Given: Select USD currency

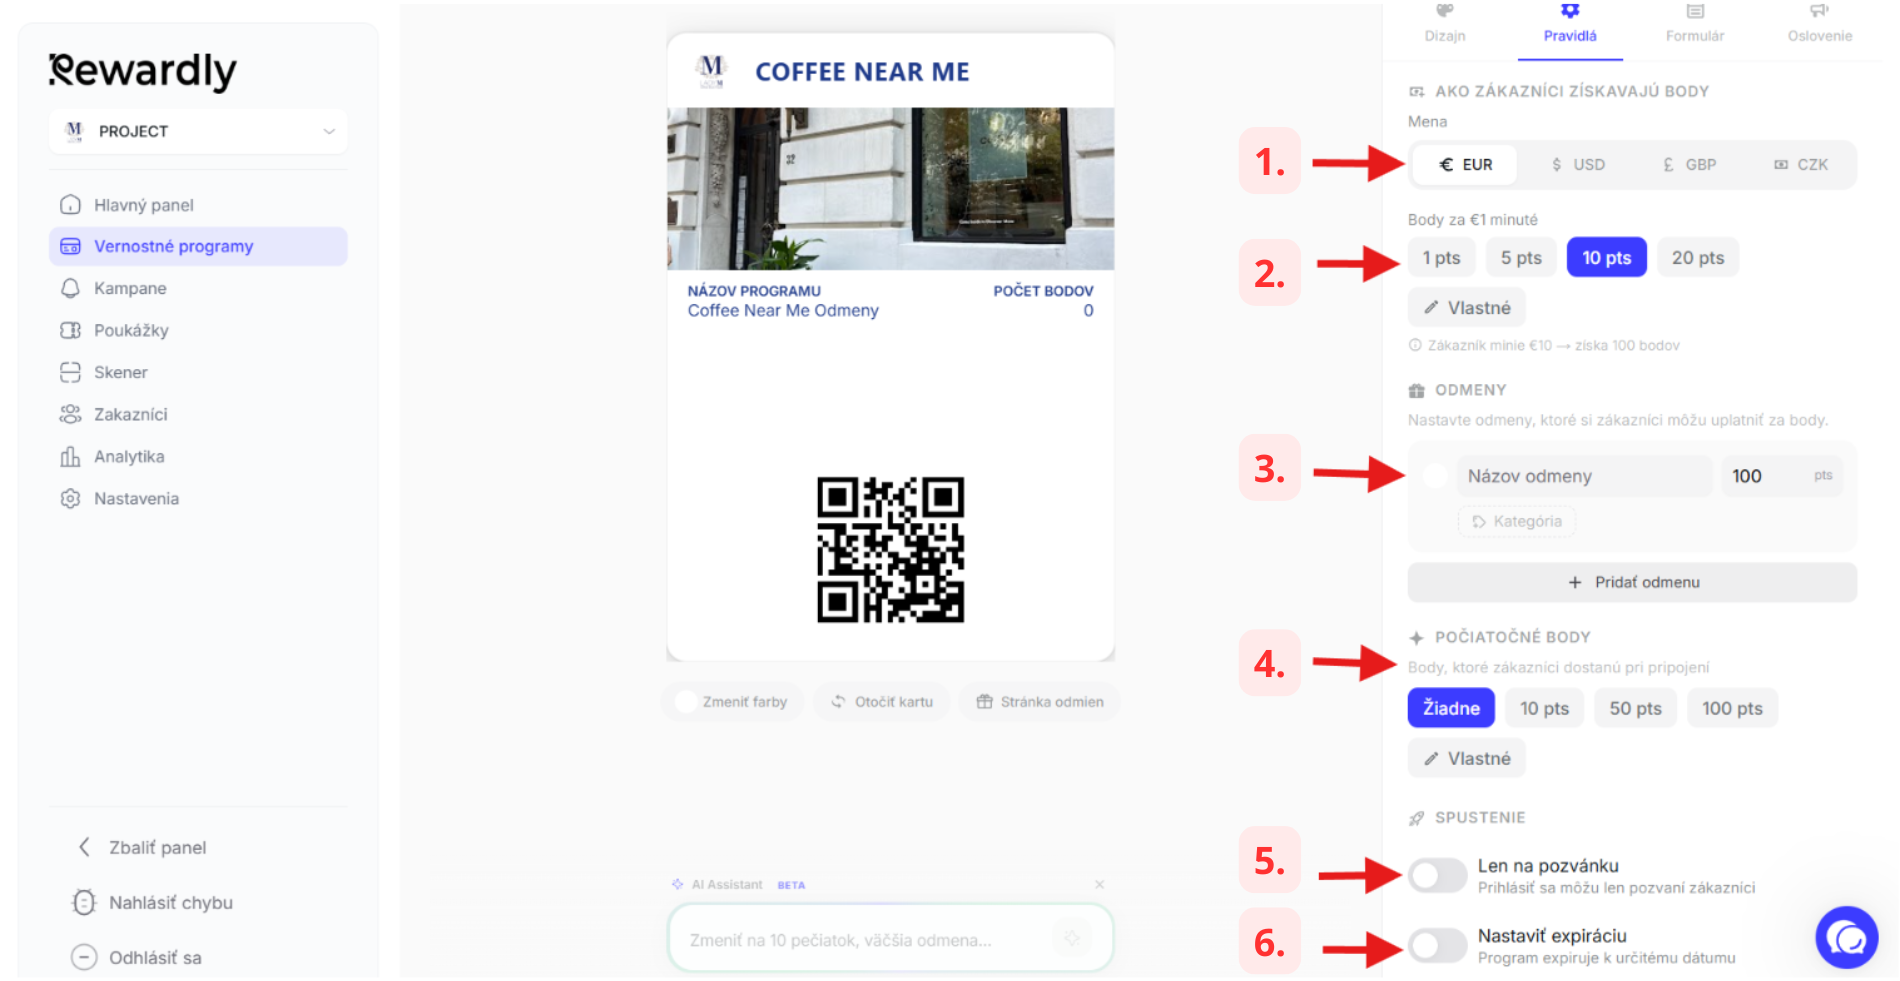Looking at the screenshot, I should 1578,165.
